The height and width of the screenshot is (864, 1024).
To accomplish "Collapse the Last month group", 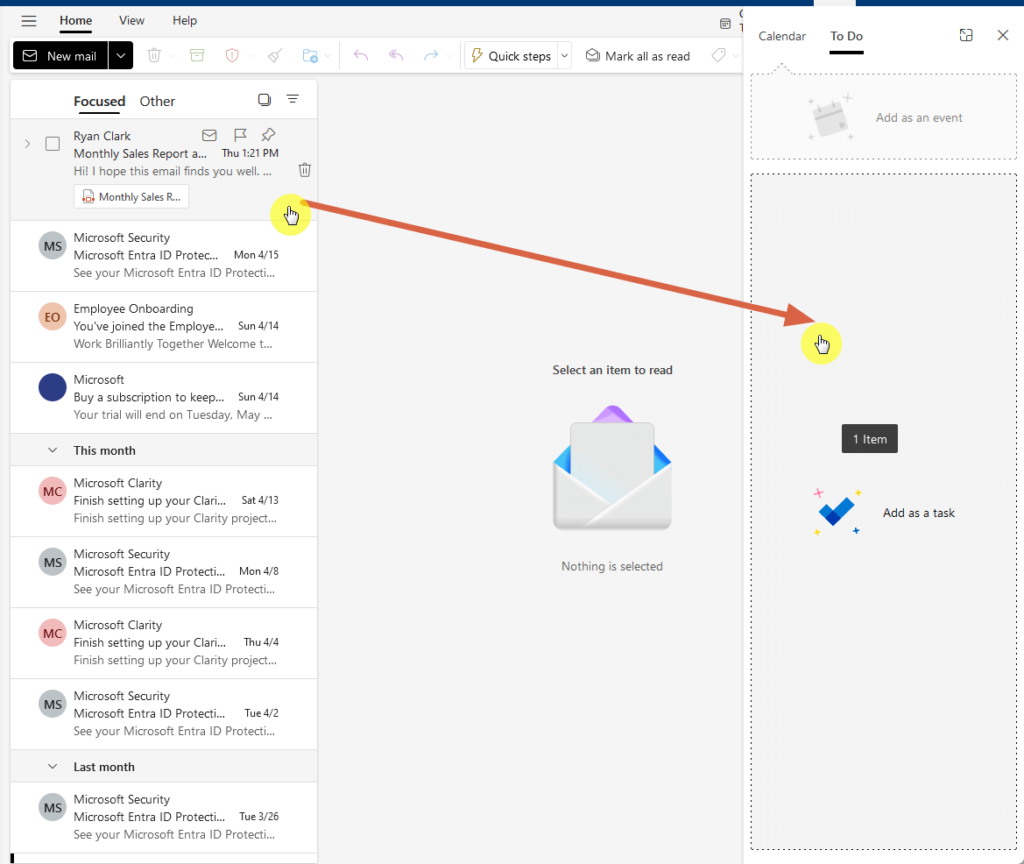I will (x=53, y=767).
